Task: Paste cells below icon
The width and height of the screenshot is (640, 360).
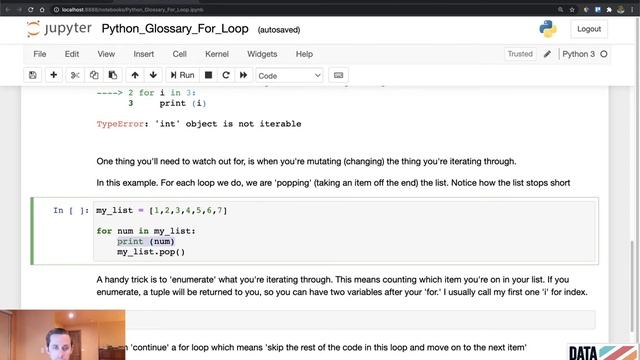Action: tap(113, 75)
